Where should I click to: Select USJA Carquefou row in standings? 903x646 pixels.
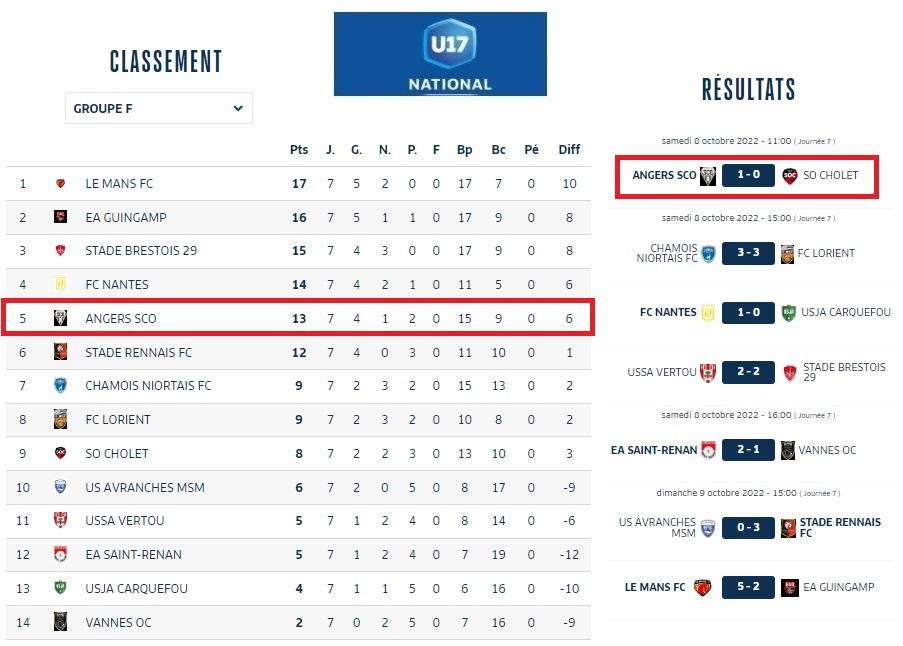tap(300, 588)
